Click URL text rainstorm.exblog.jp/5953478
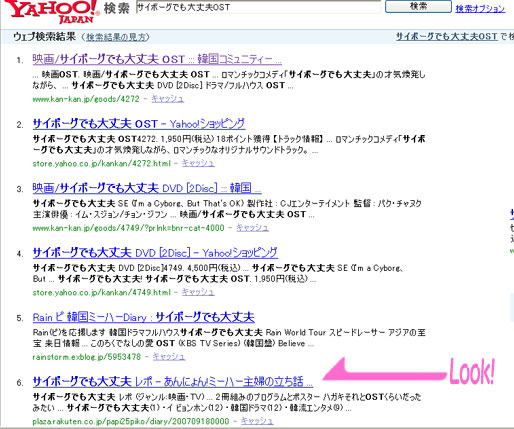 coord(87,357)
